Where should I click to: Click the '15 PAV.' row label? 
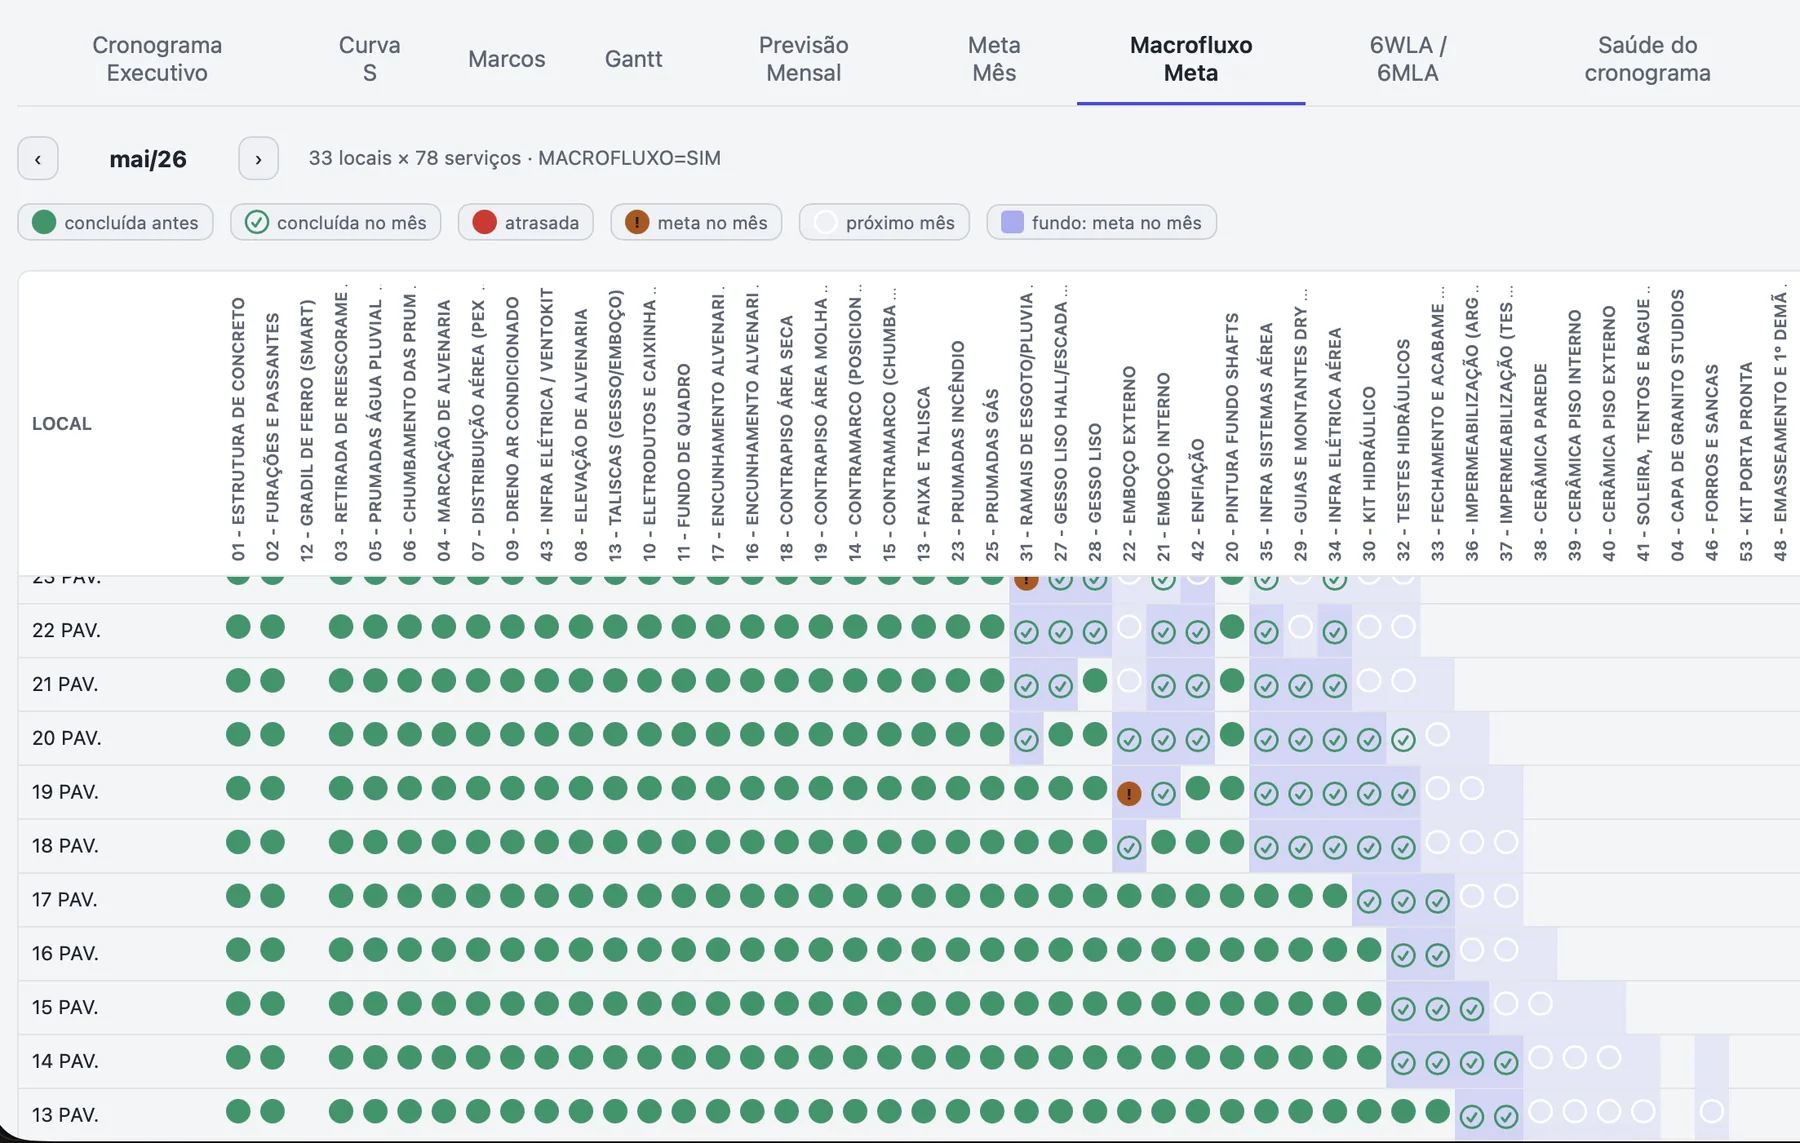(x=66, y=1008)
